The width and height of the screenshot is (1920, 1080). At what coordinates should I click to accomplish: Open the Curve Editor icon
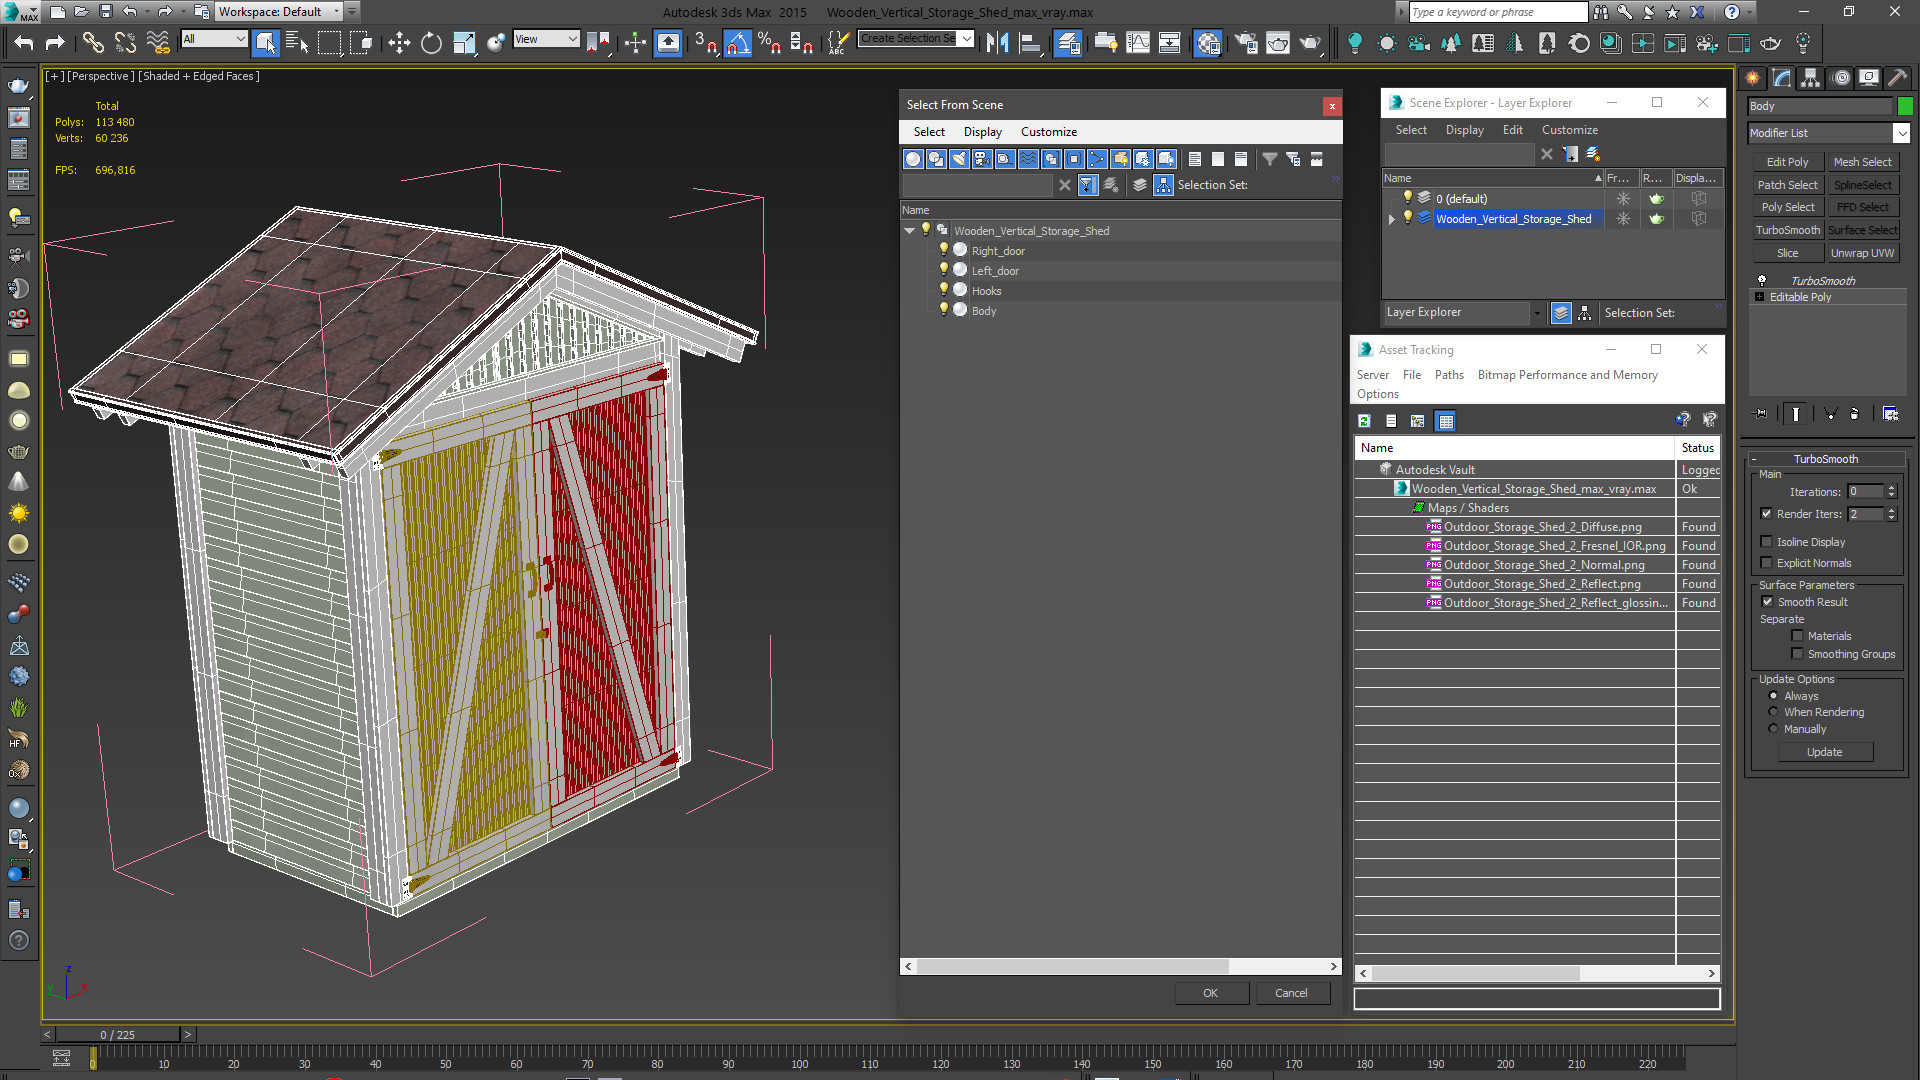click(1138, 42)
